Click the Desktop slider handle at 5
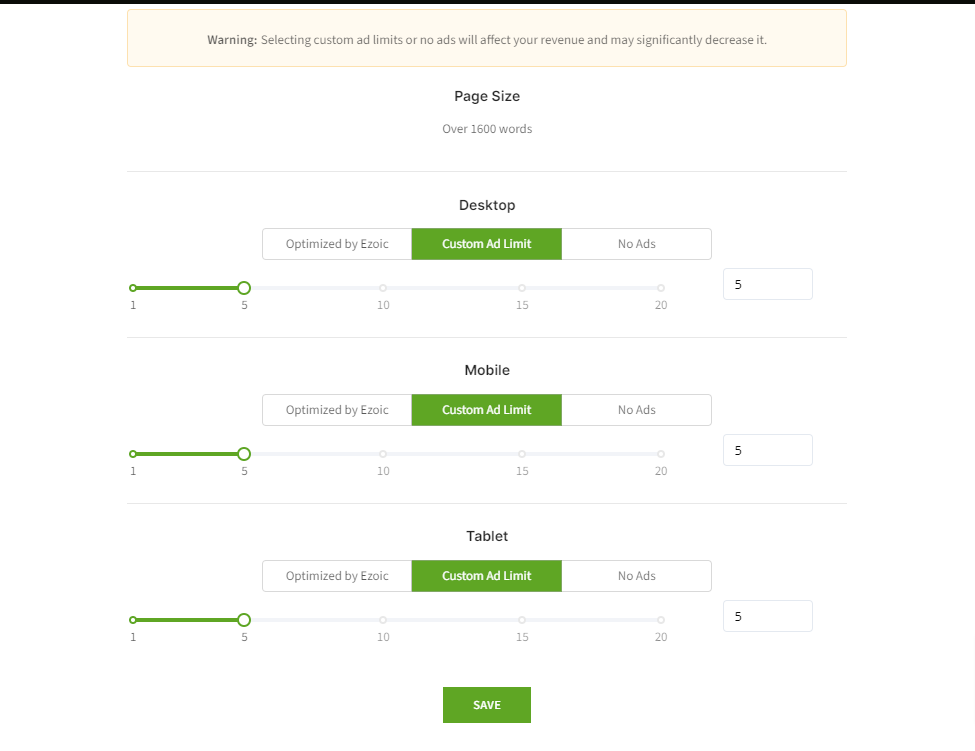This screenshot has width=975, height=751. click(244, 288)
